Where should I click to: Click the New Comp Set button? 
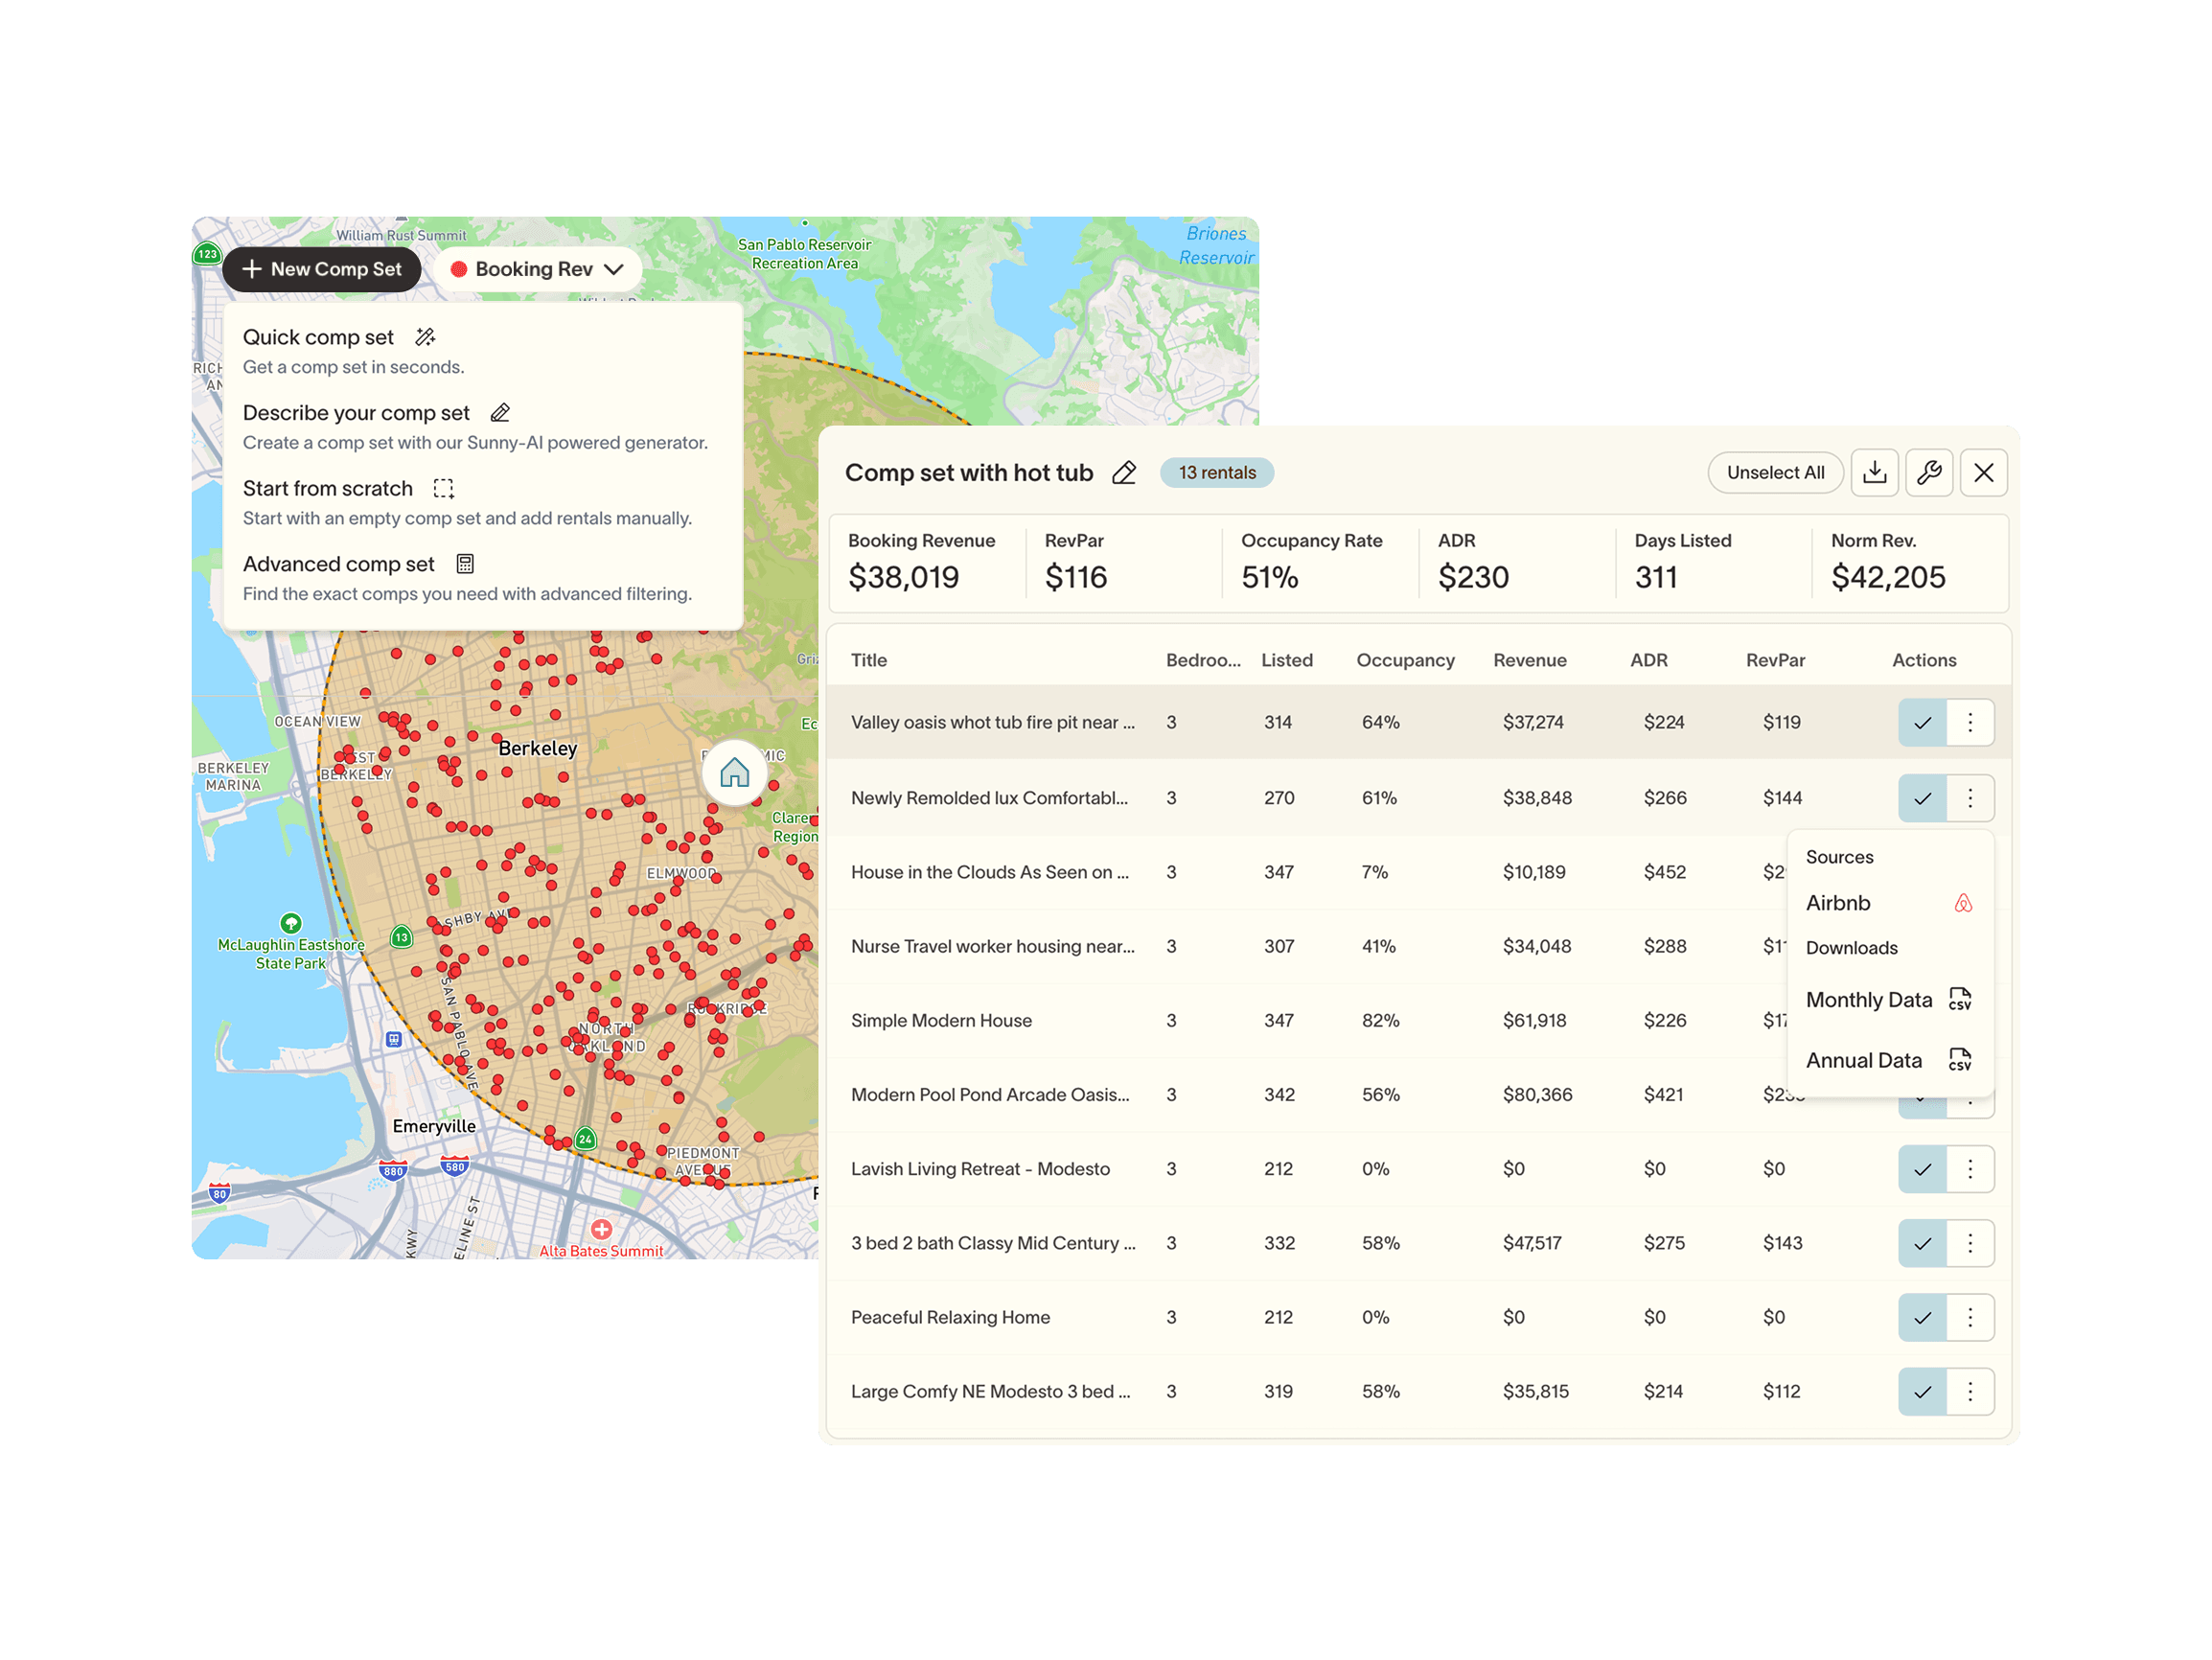tap(321, 269)
